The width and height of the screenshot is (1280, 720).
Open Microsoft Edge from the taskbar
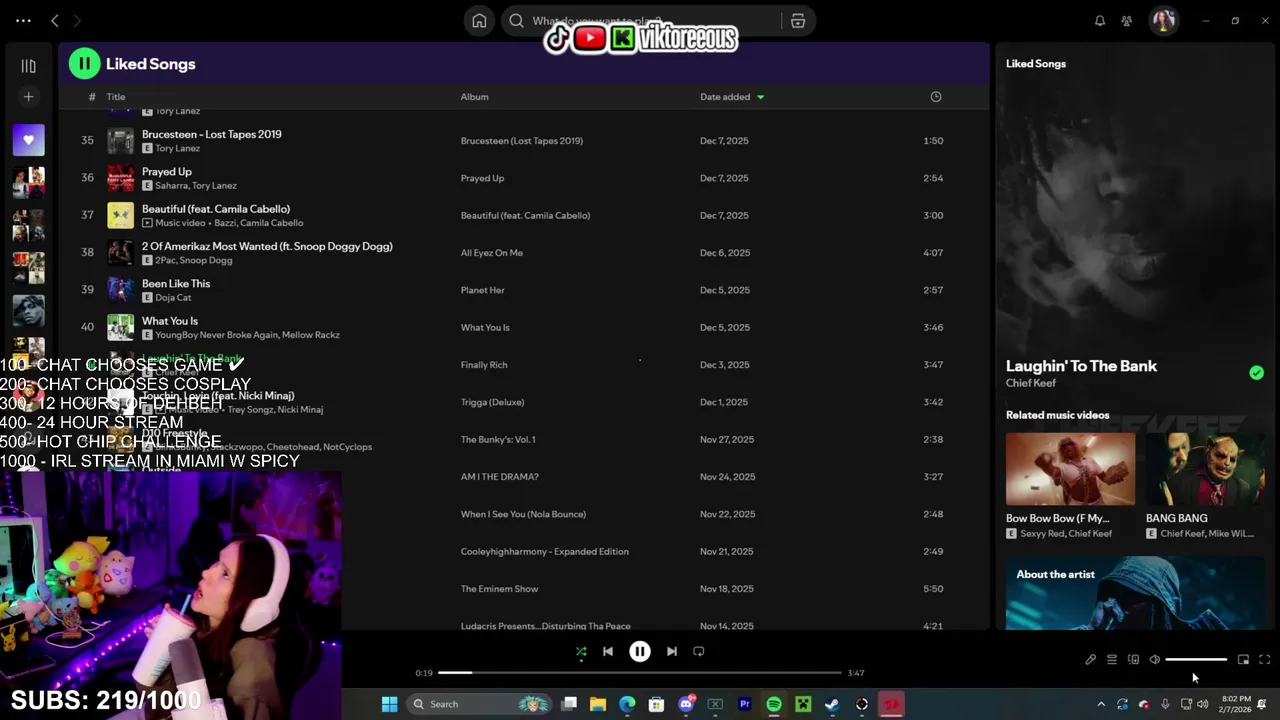(x=627, y=704)
